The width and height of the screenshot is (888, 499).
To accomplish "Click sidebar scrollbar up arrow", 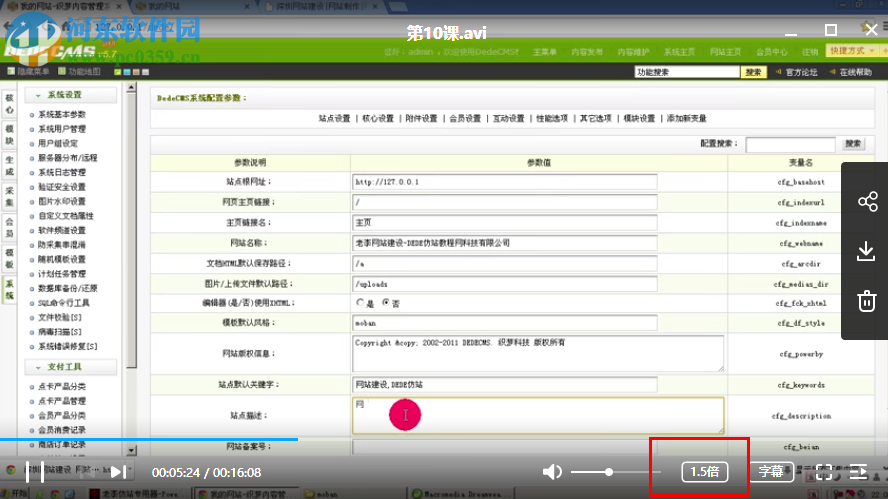I will (131, 88).
